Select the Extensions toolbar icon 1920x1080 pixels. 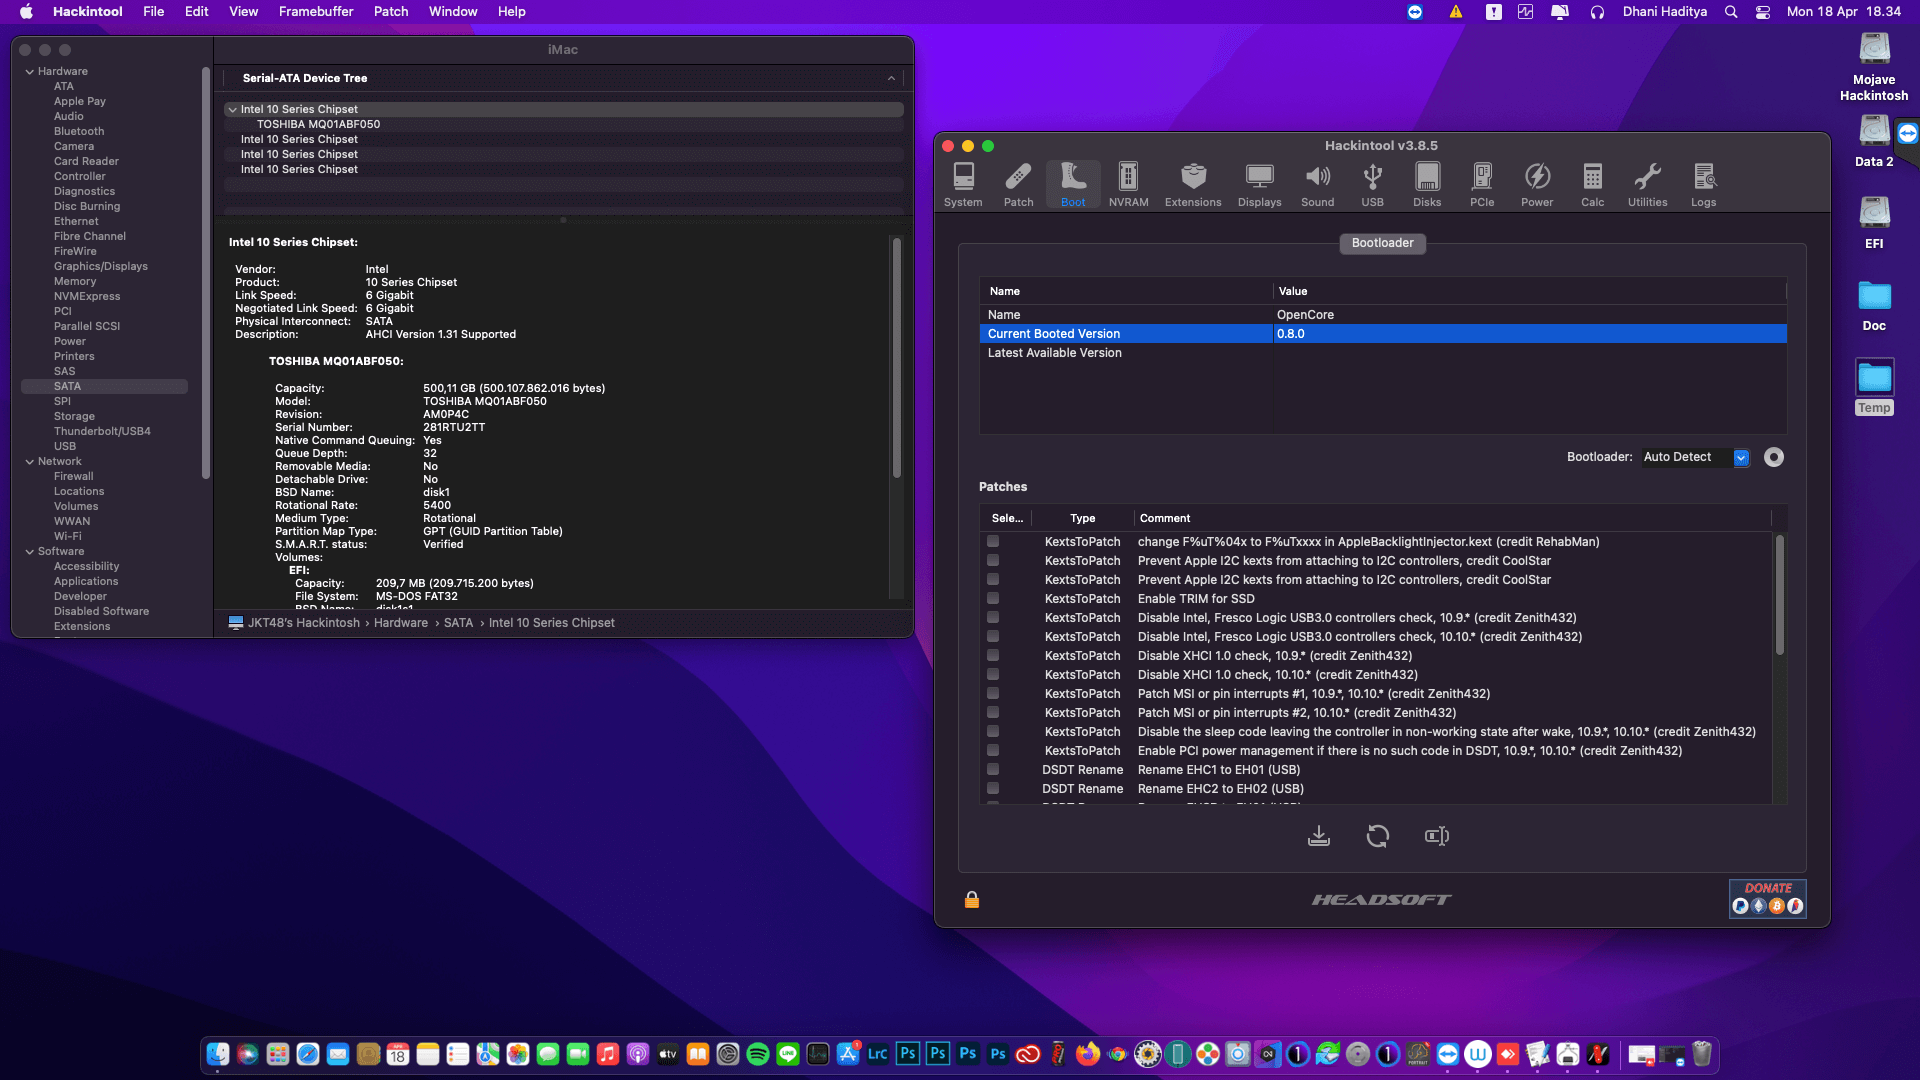[x=1193, y=185]
